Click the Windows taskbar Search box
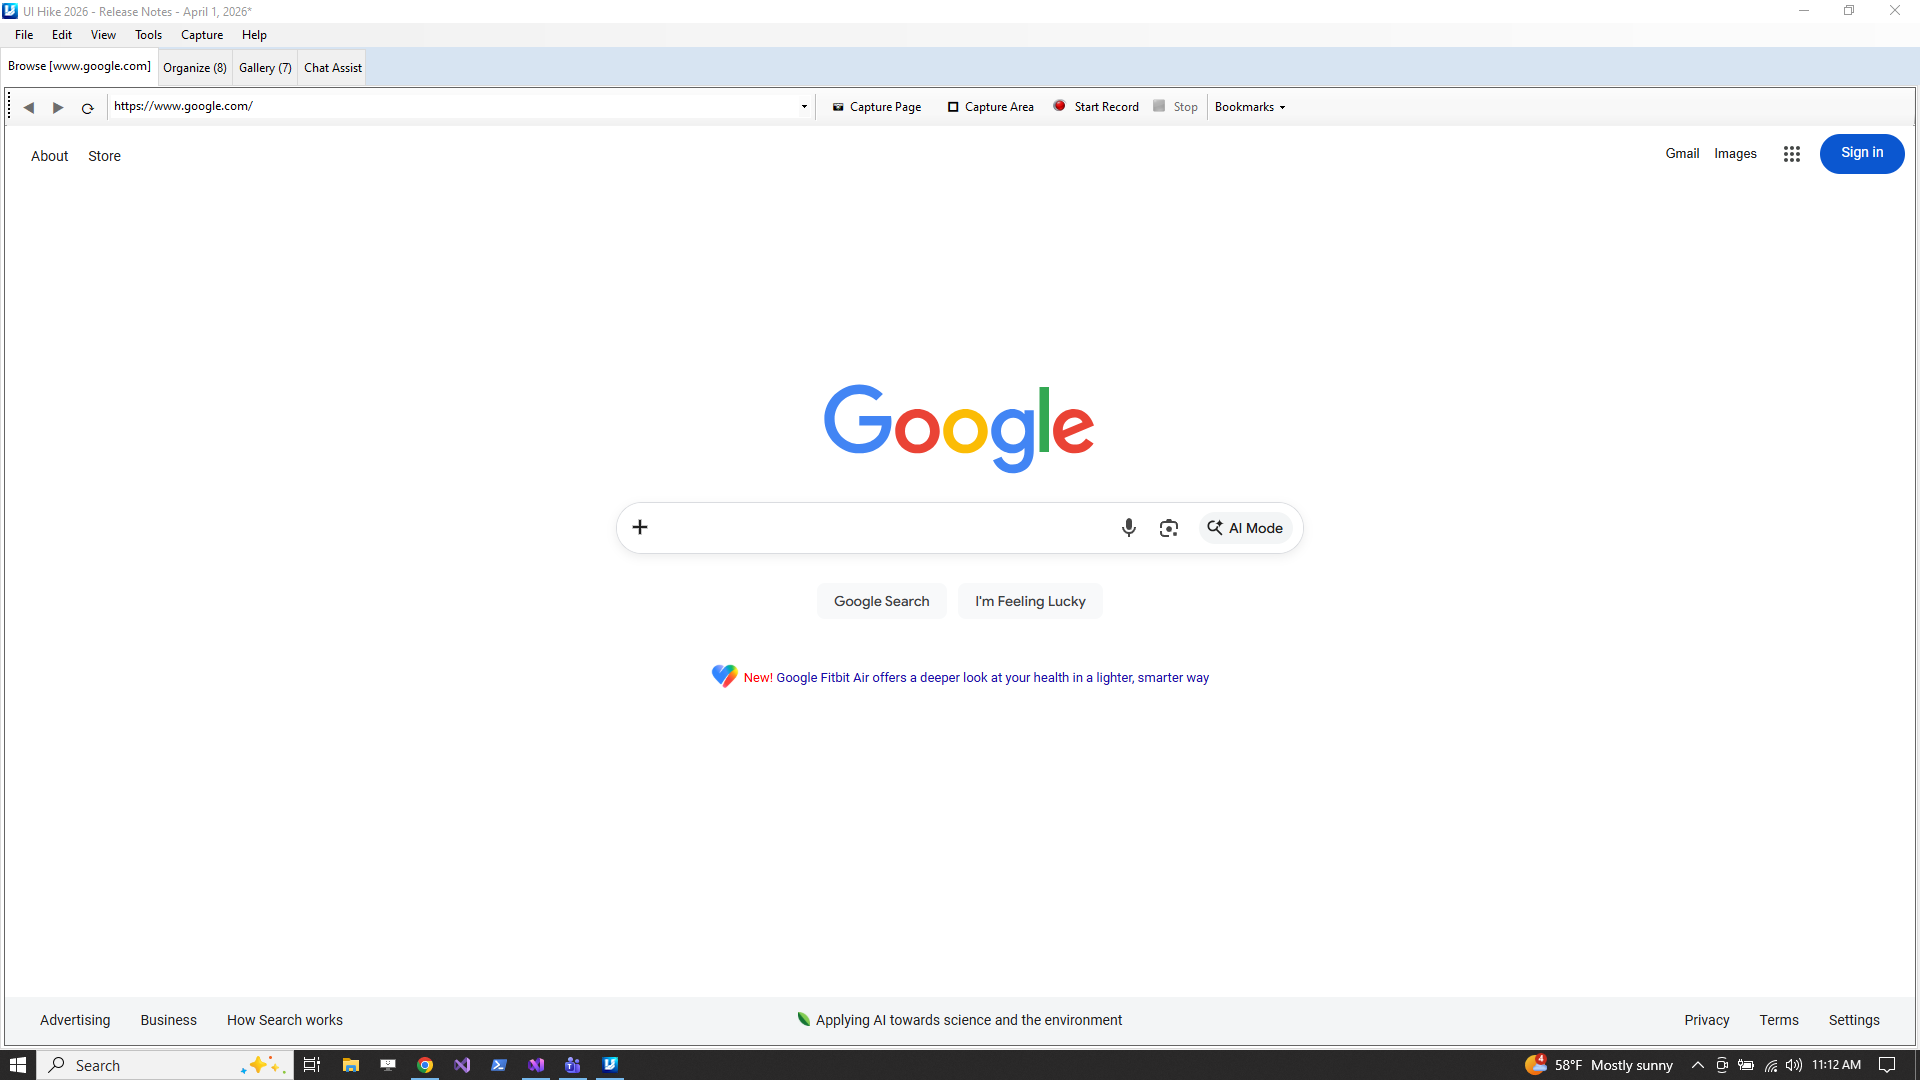Screen dimensions: 1920x1080 tap(165, 1065)
